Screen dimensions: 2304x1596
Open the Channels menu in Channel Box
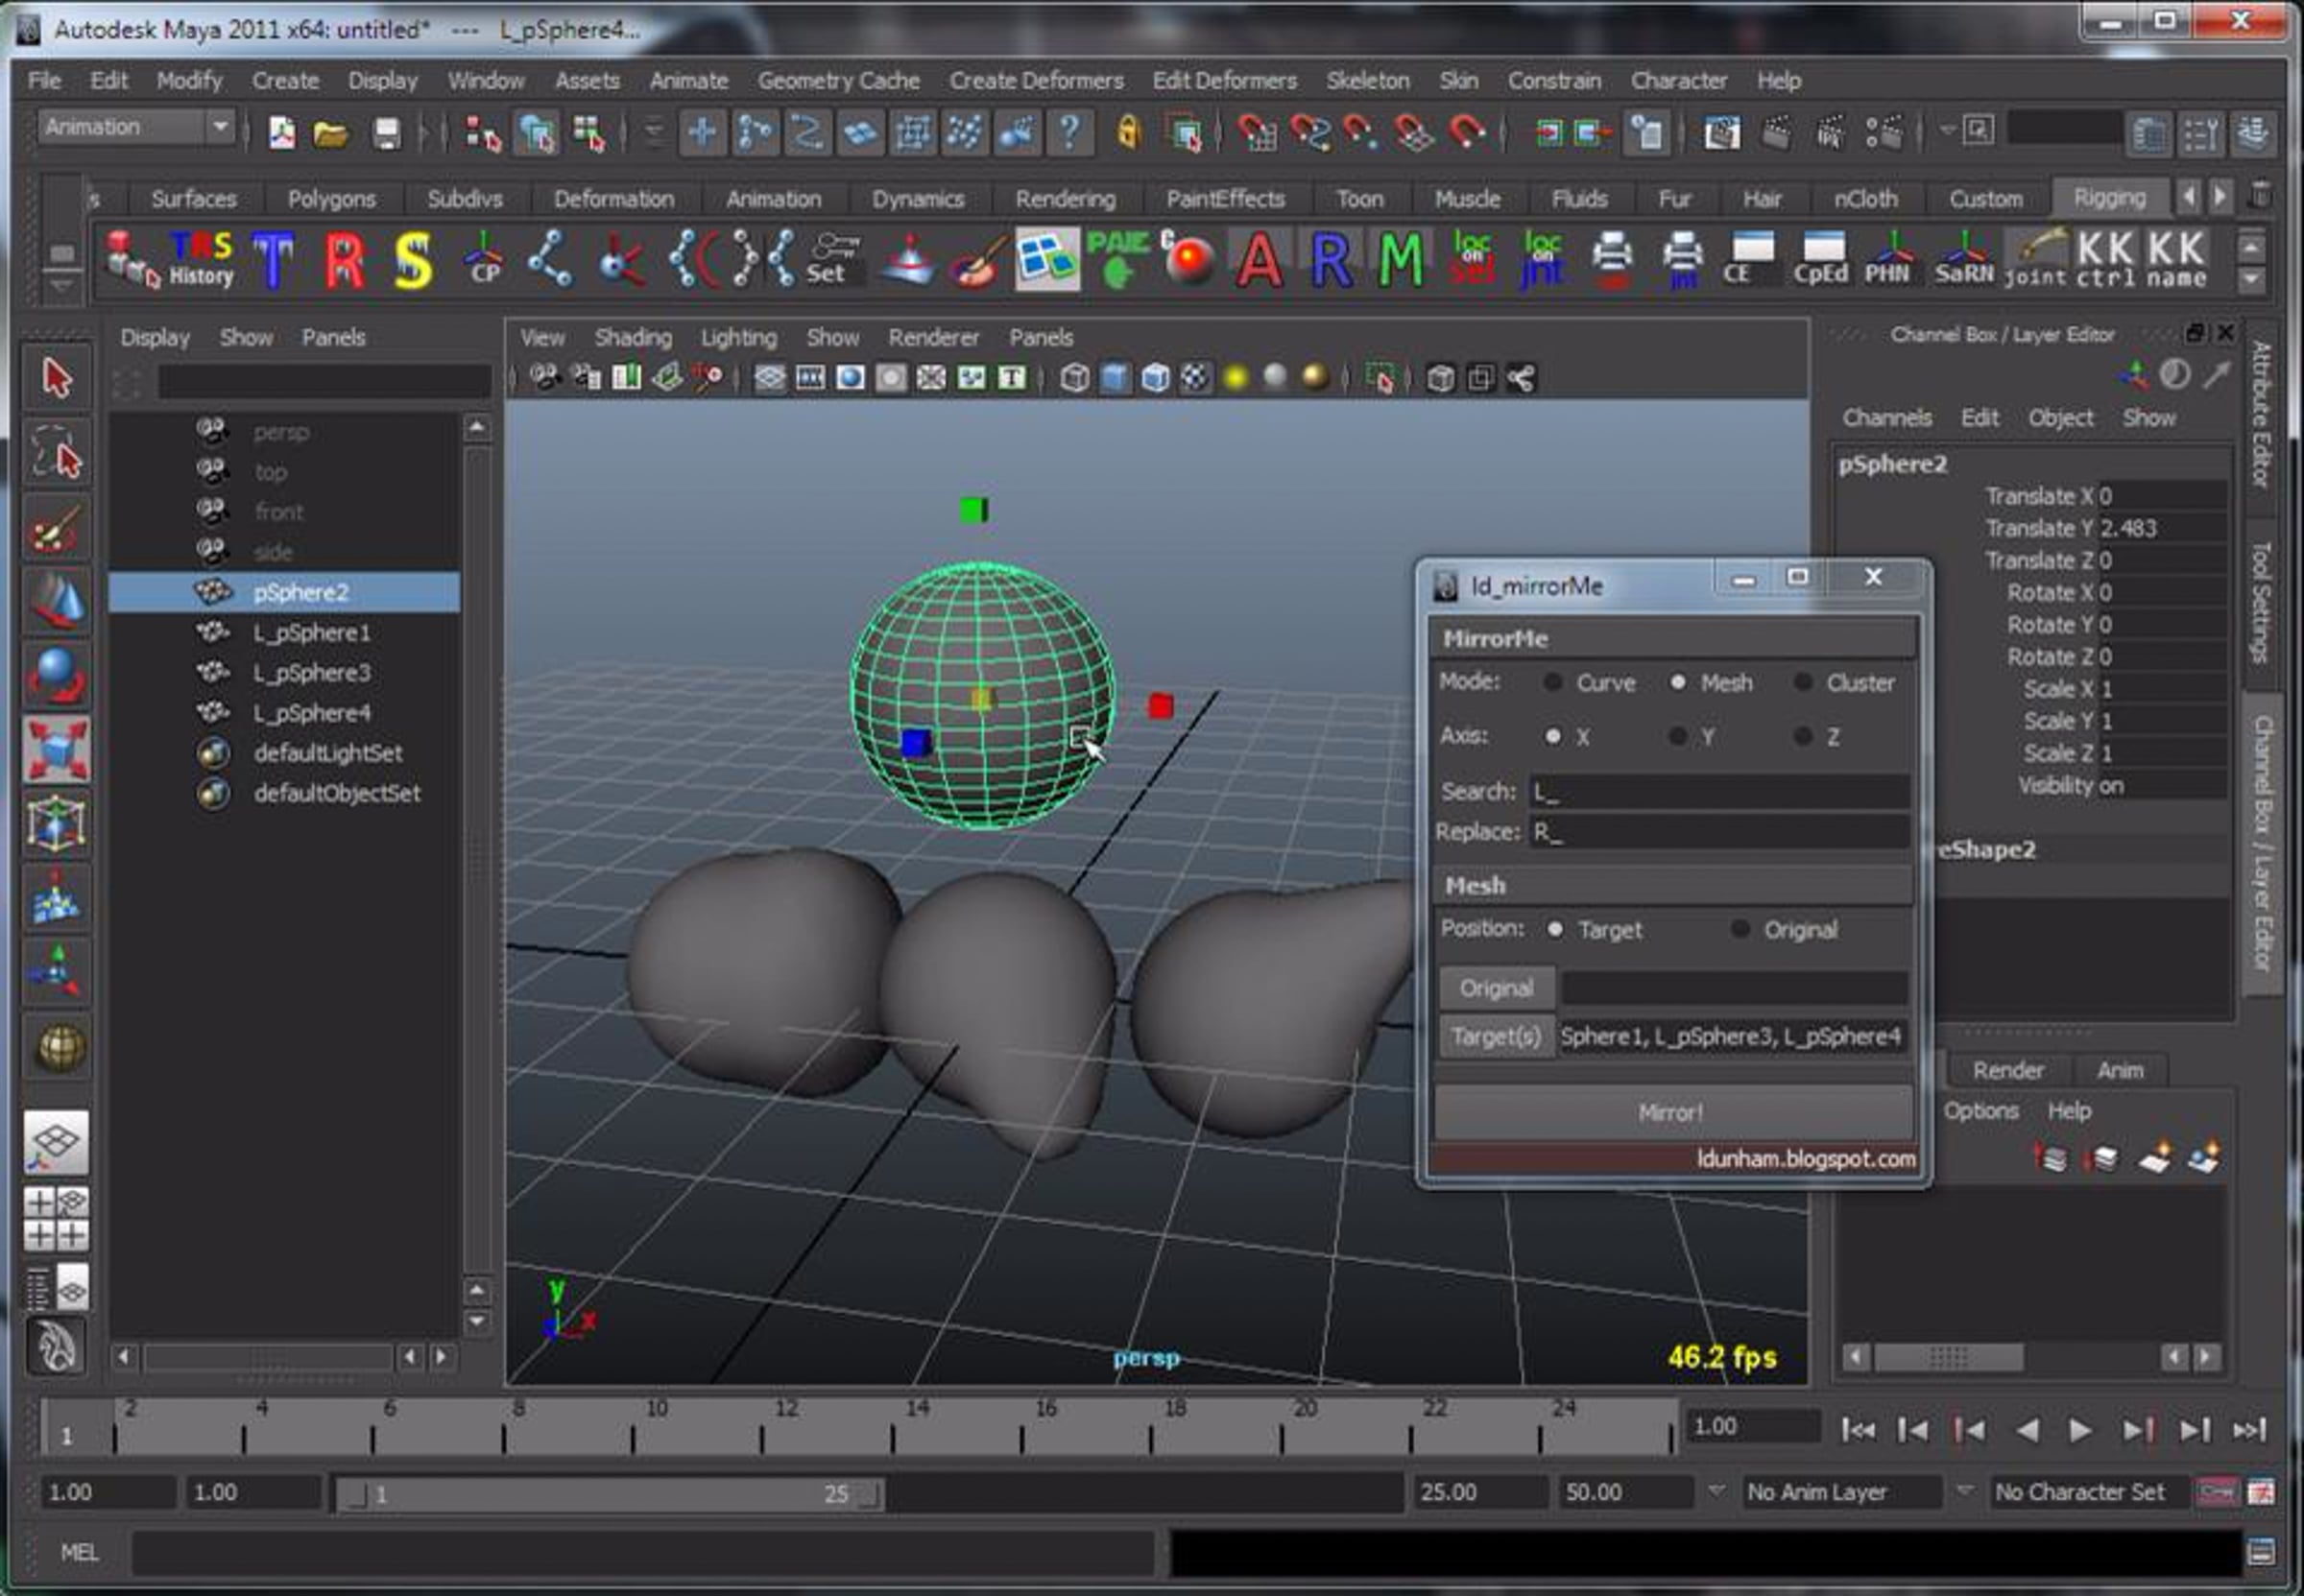pos(1887,418)
